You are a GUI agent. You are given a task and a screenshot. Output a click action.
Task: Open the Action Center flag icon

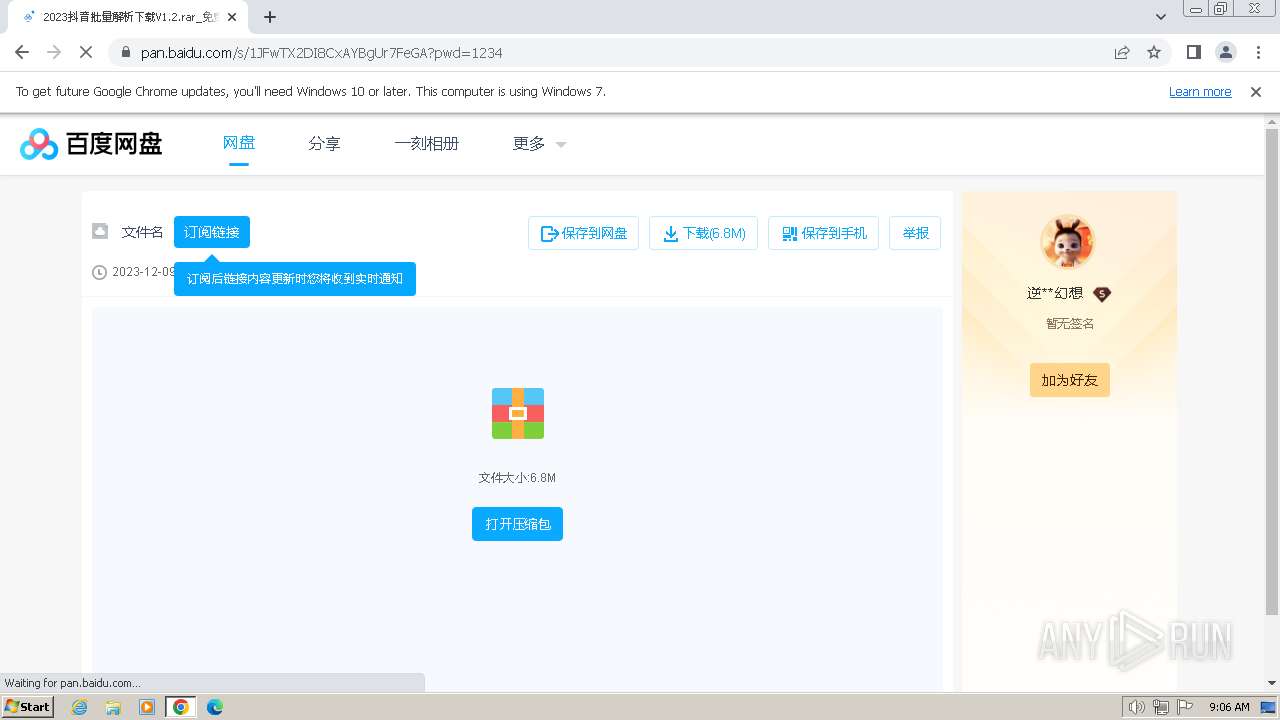point(1185,707)
